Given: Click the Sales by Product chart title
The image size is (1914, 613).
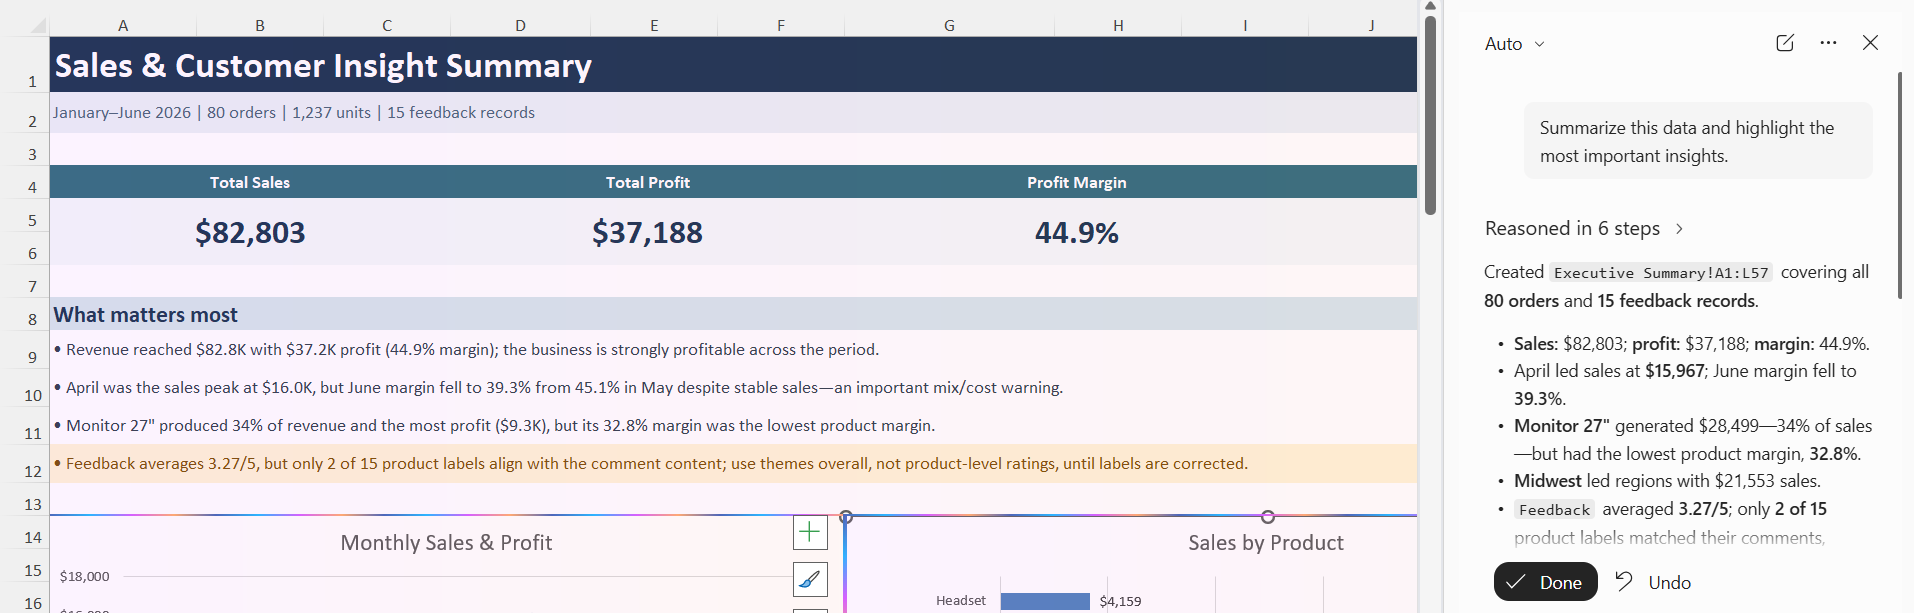Looking at the screenshot, I should coord(1265,542).
